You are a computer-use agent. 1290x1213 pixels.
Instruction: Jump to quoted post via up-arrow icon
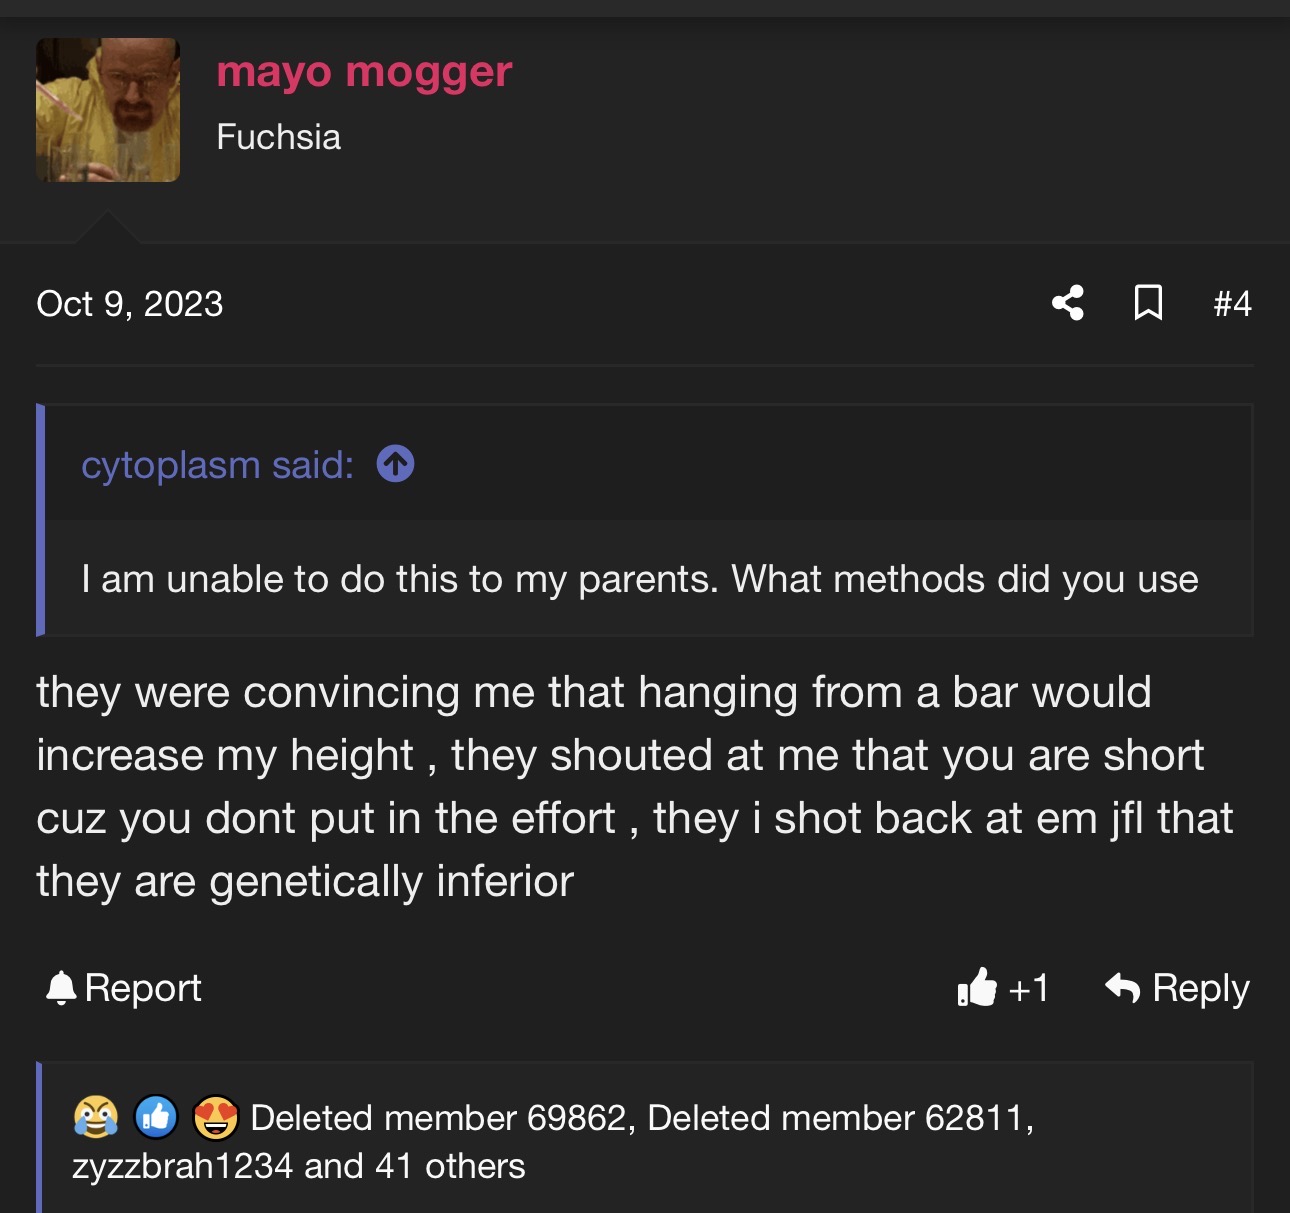coord(395,464)
